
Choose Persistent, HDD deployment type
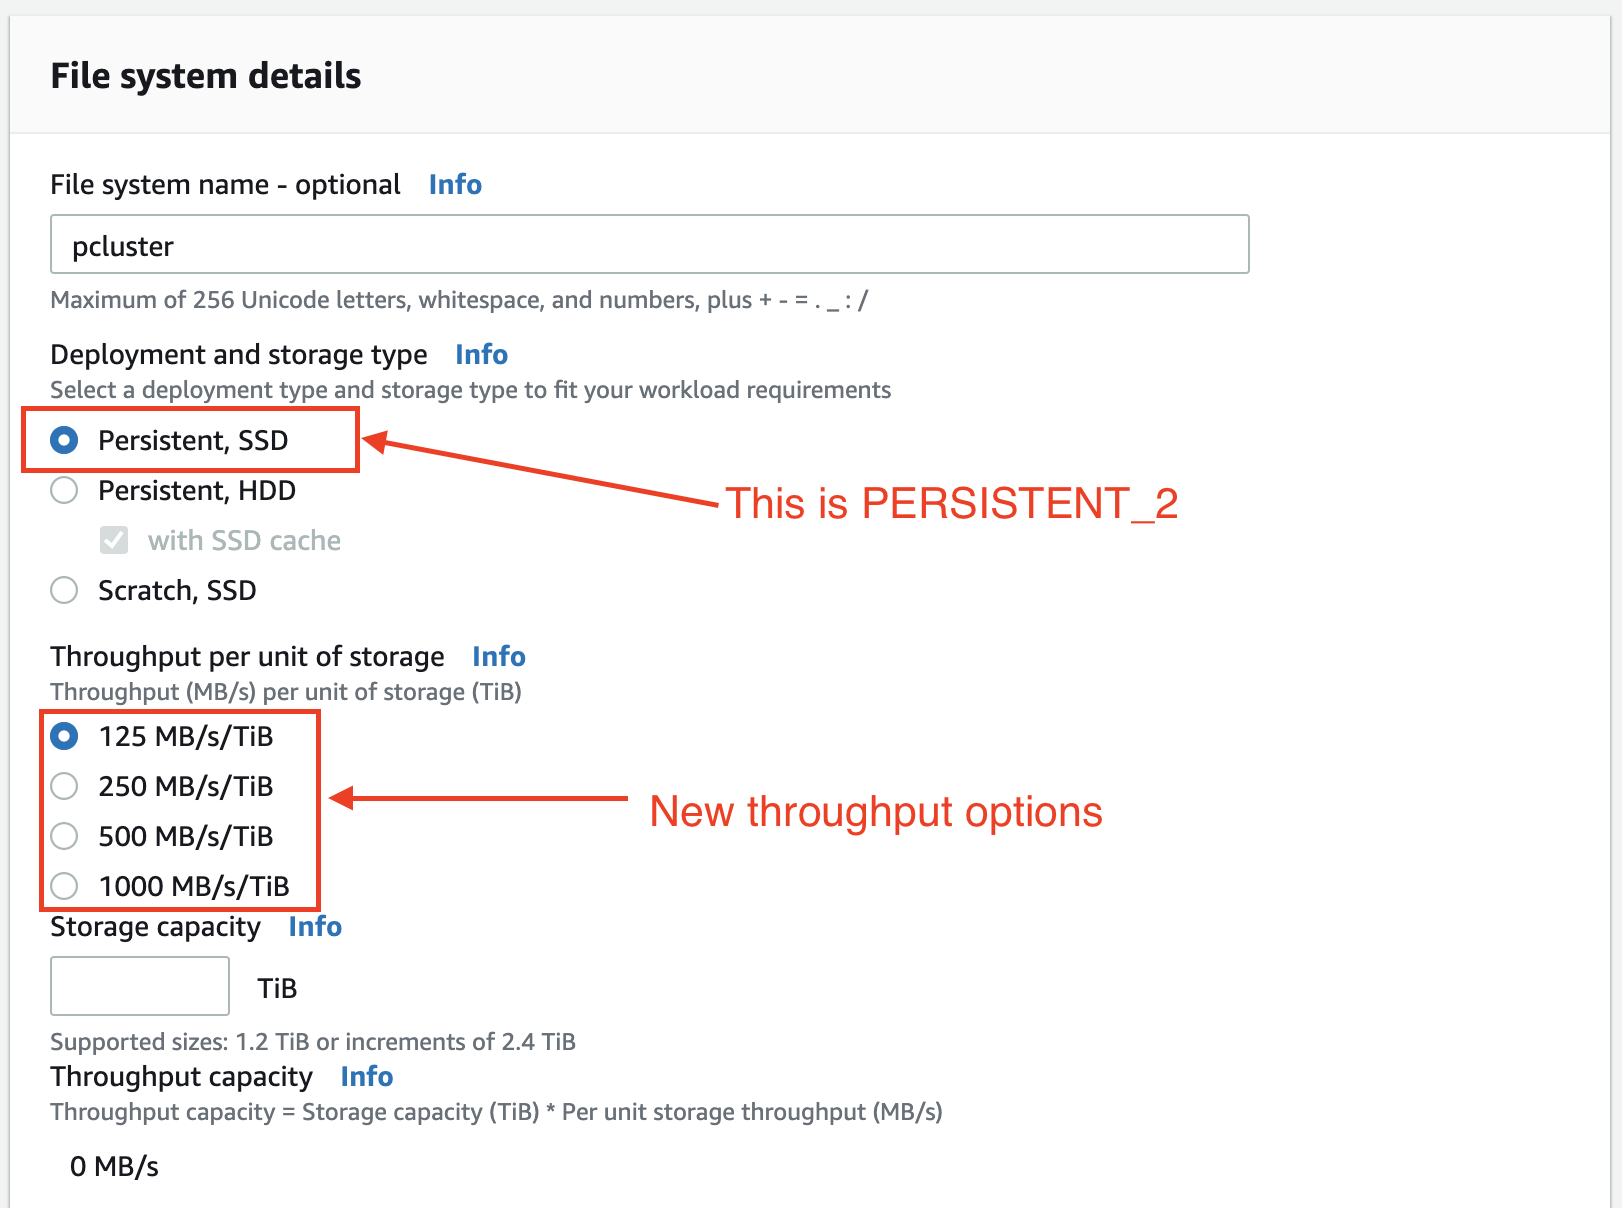coord(65,490)
